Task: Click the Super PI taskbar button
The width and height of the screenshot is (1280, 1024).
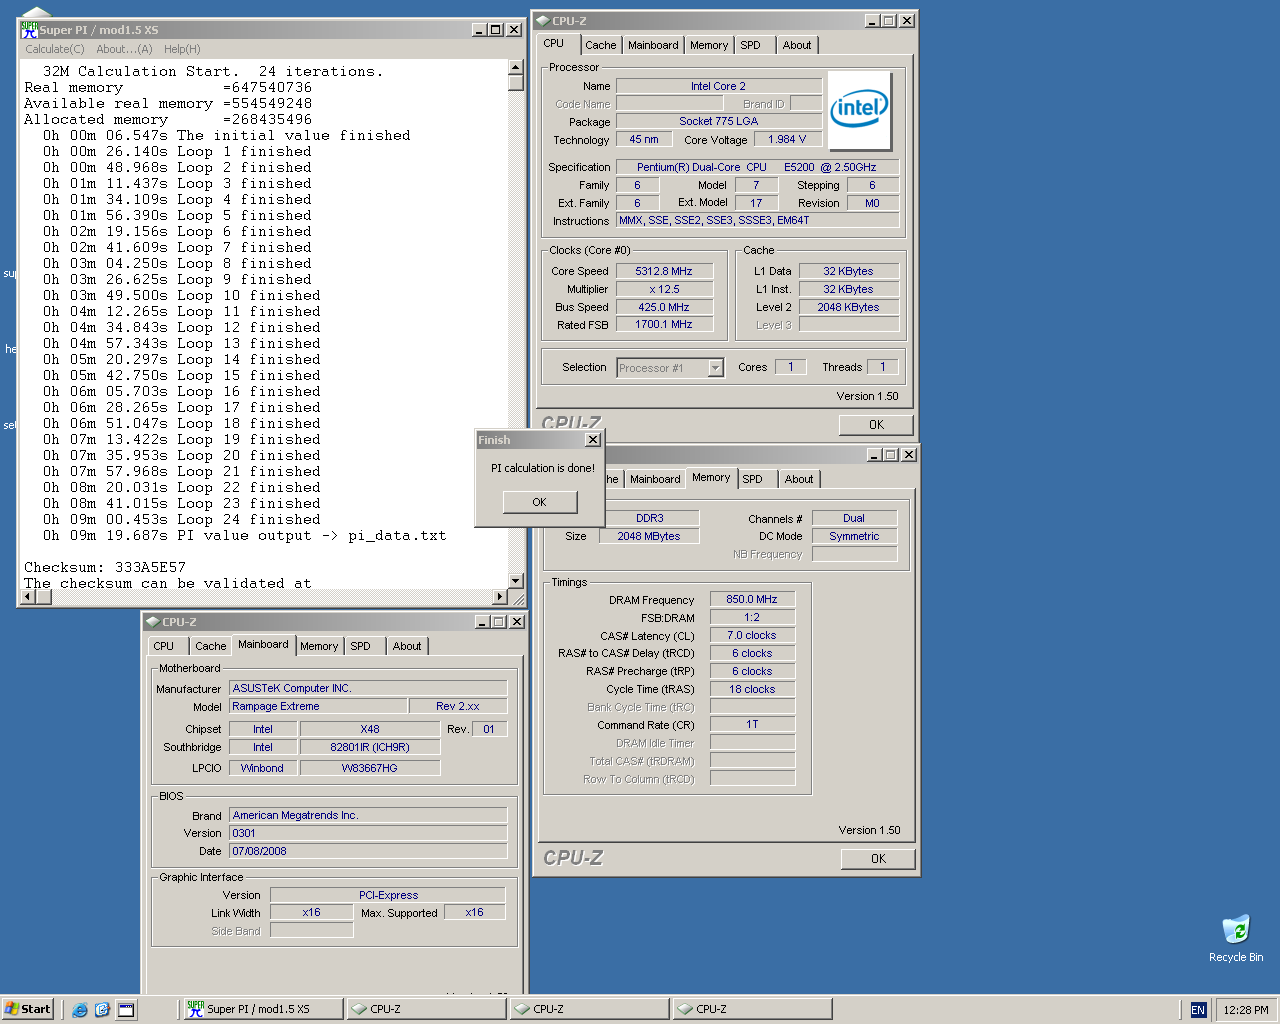Action: click(x=263, y=1009)
